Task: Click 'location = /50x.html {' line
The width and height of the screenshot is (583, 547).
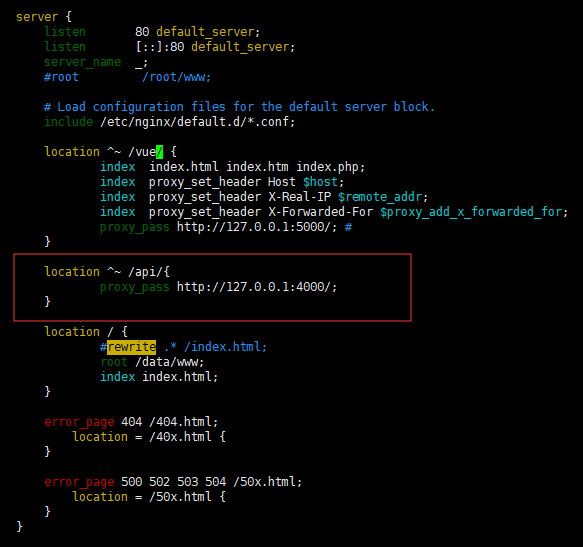Action: pyautogui.click(x=149, y=497)
